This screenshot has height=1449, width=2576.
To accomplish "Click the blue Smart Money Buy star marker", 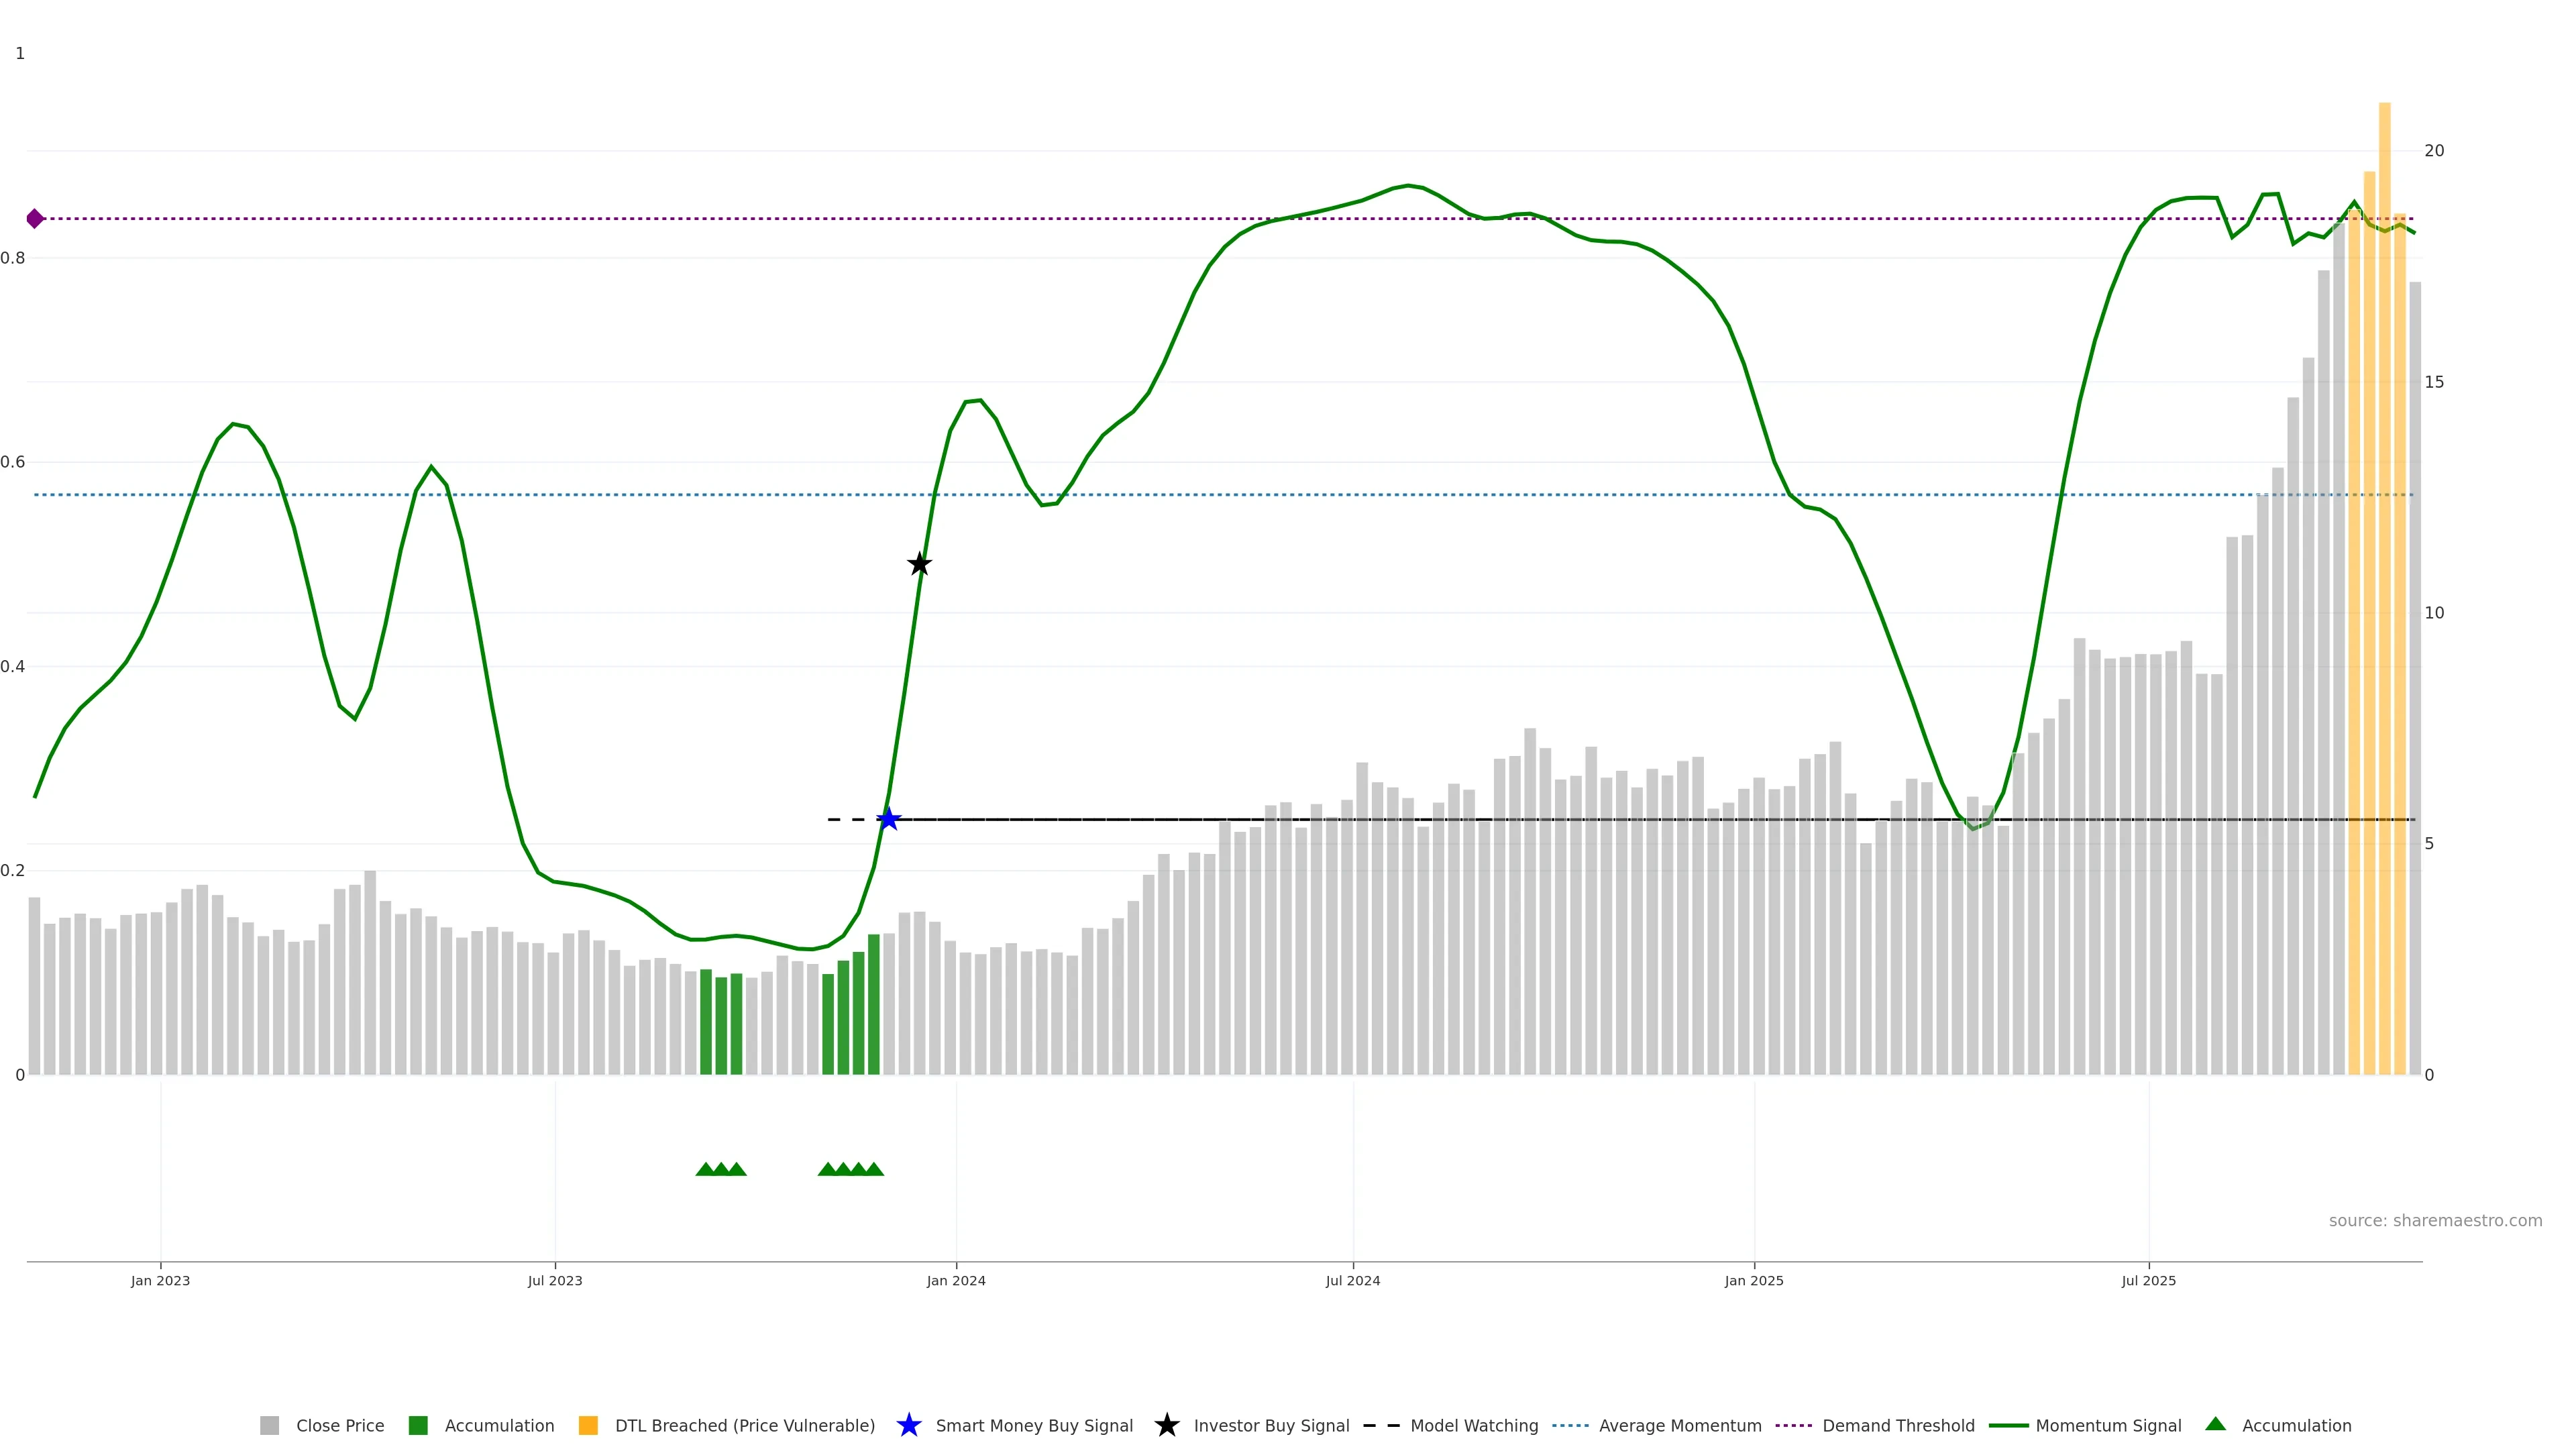I will tap(888, 820).
